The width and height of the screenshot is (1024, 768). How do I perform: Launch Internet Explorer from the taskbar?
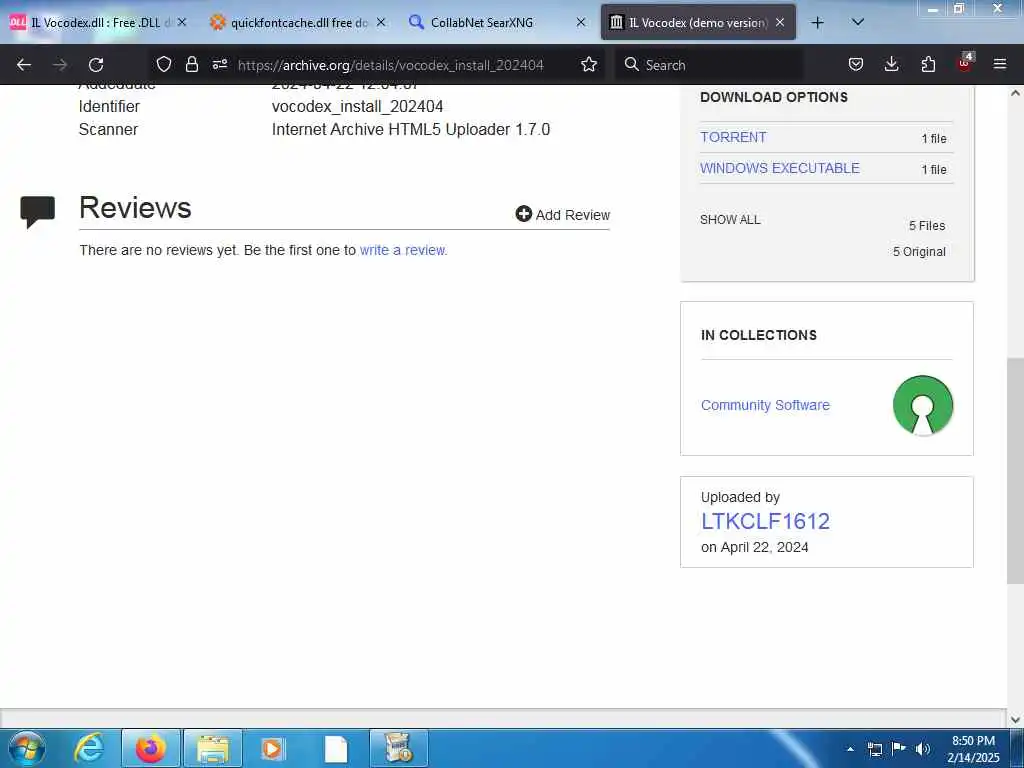coord(89,748)
